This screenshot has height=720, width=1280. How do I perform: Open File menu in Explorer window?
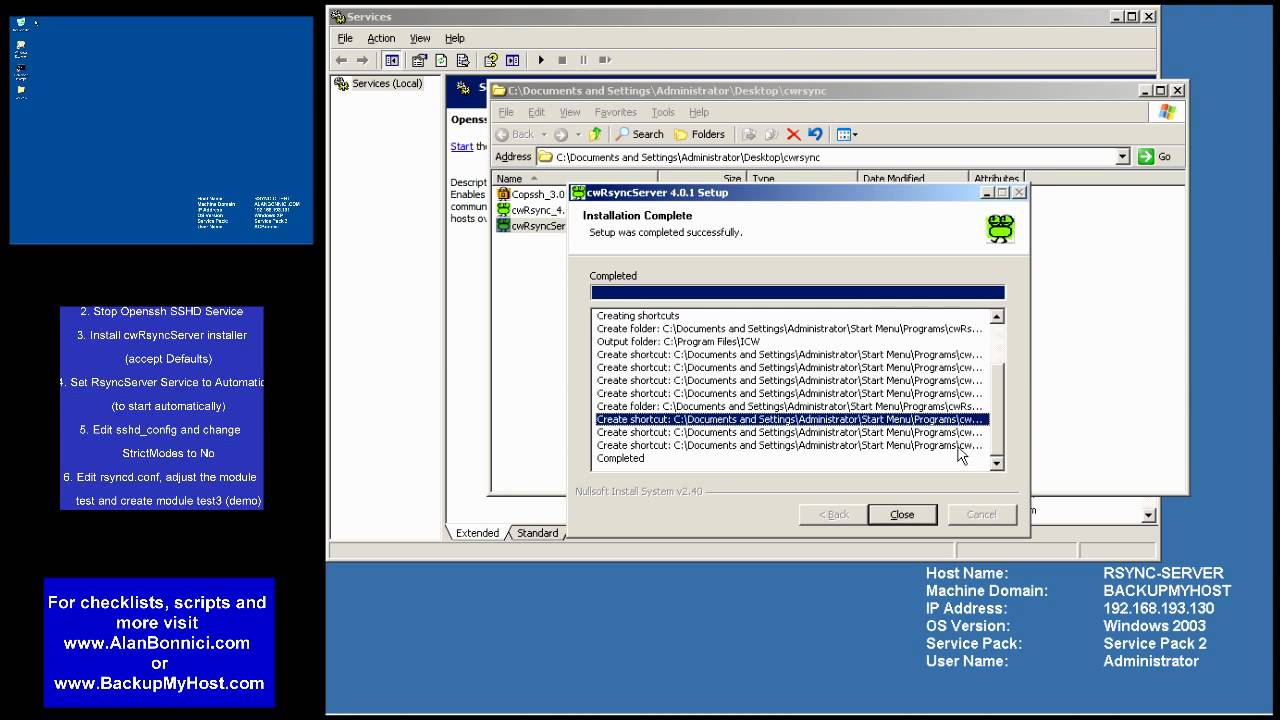coord(506,112)
